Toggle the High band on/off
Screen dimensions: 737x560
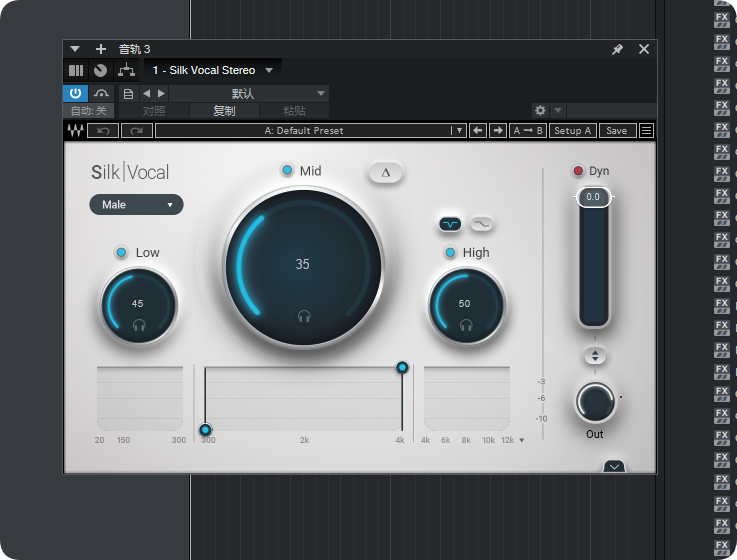pos(450,252)
